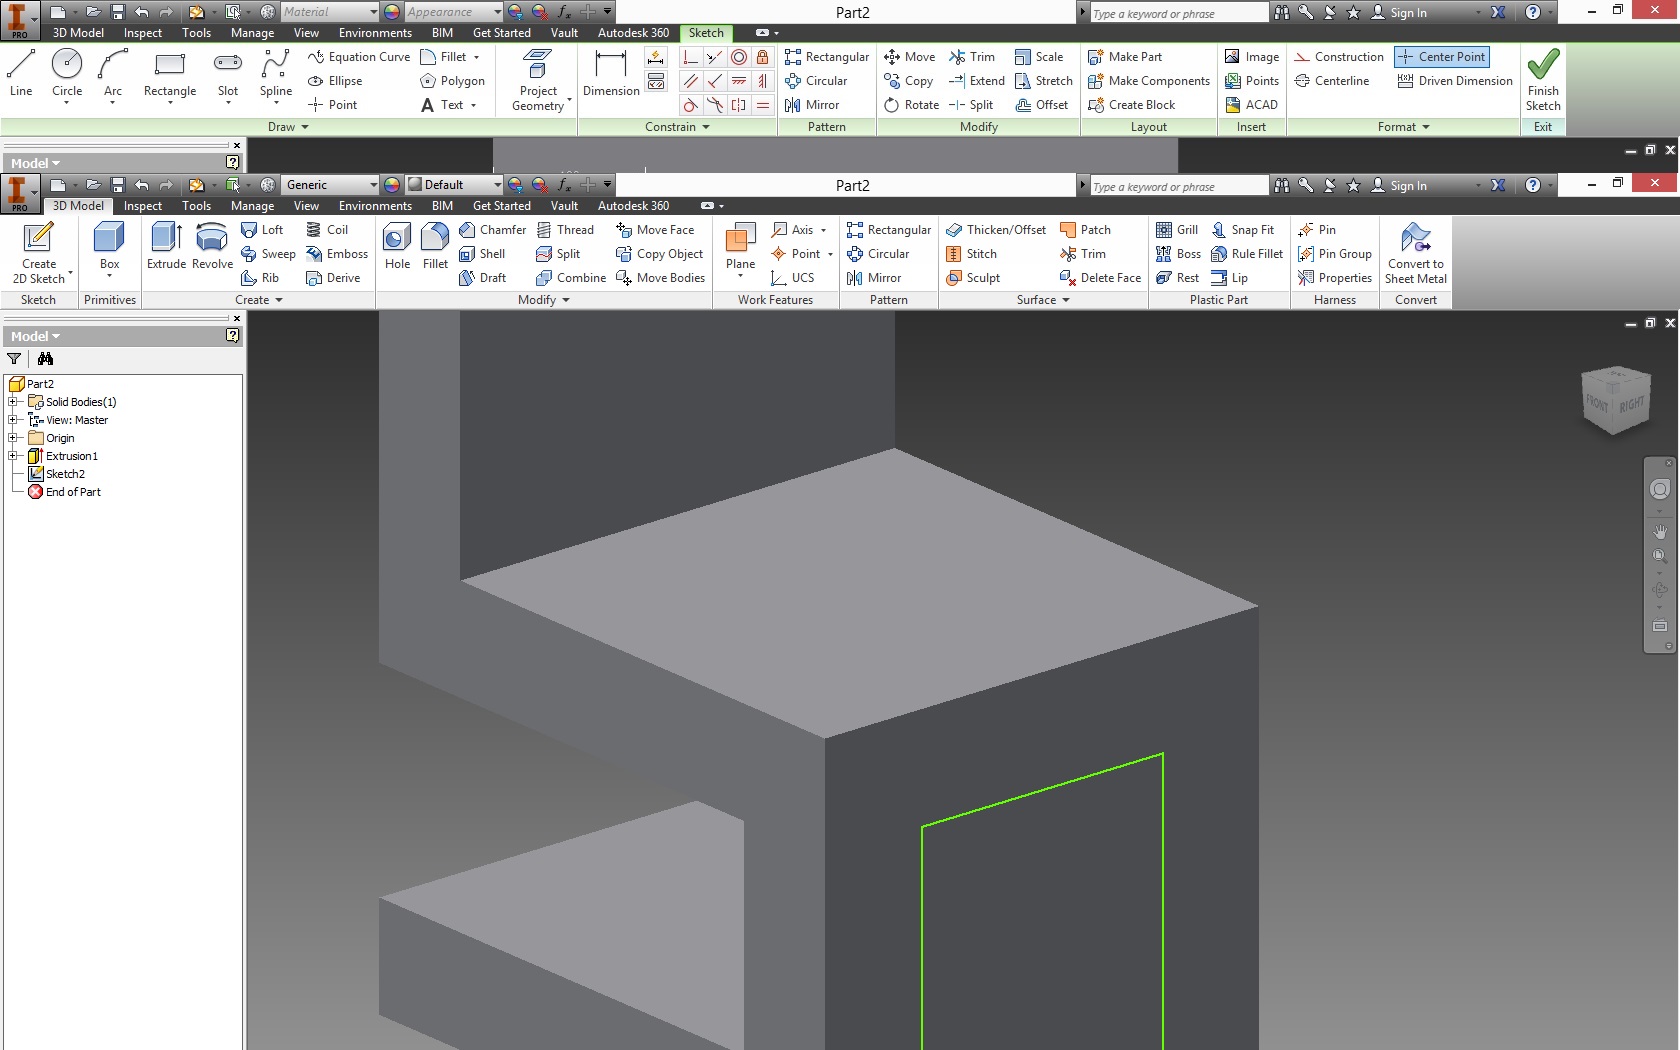Select the Circle sketch tool
Screen dimensions: 1680x1050
click(67, 74)
